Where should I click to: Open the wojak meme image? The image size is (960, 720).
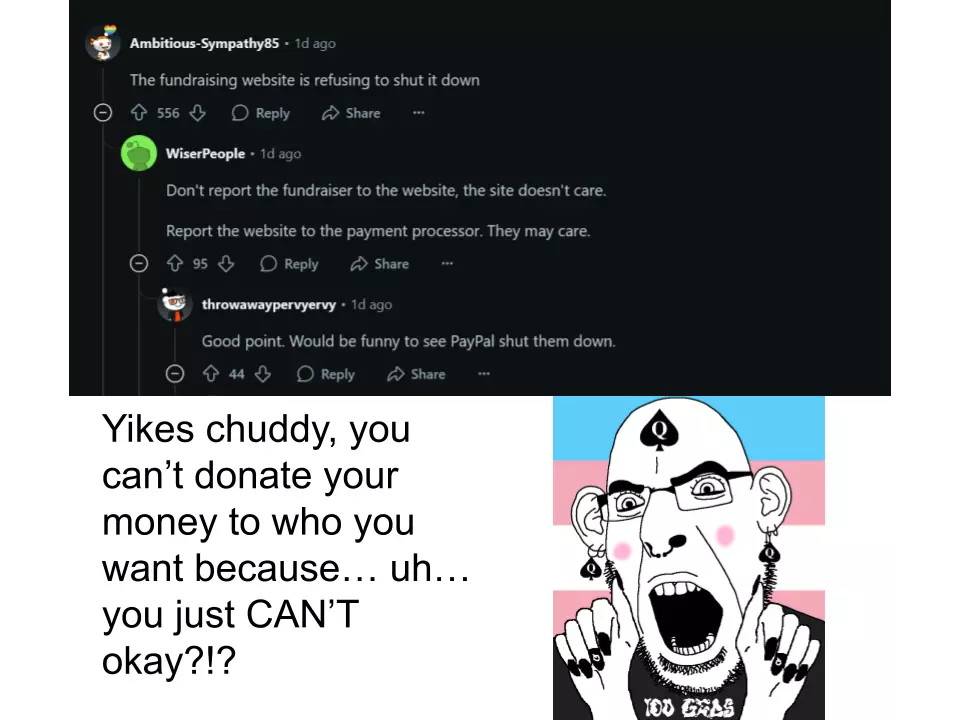click(689, 558)
